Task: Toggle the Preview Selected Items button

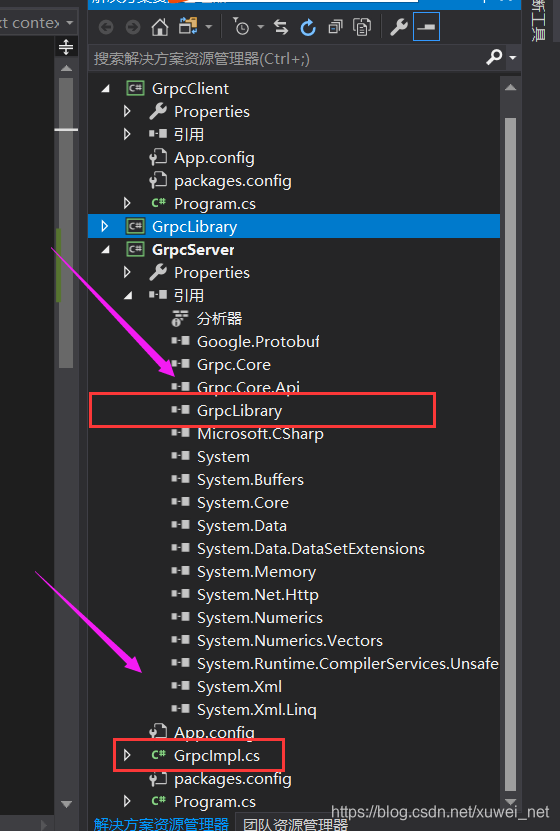Action: 426,26
